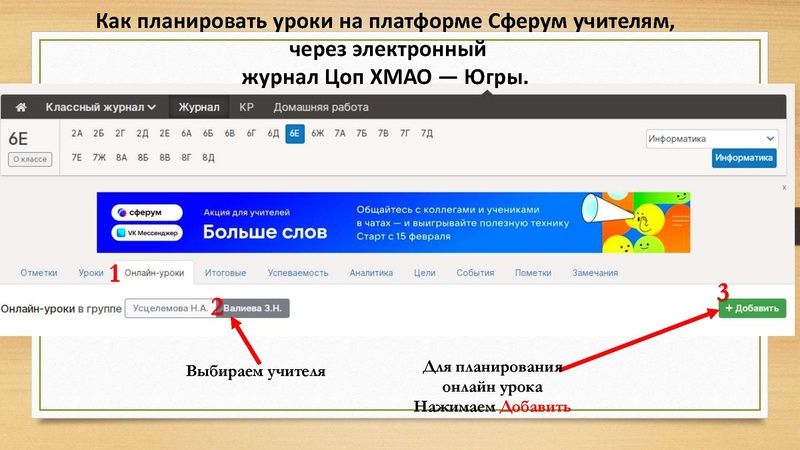Open the Аналитика tab

[x=371, y=273]
